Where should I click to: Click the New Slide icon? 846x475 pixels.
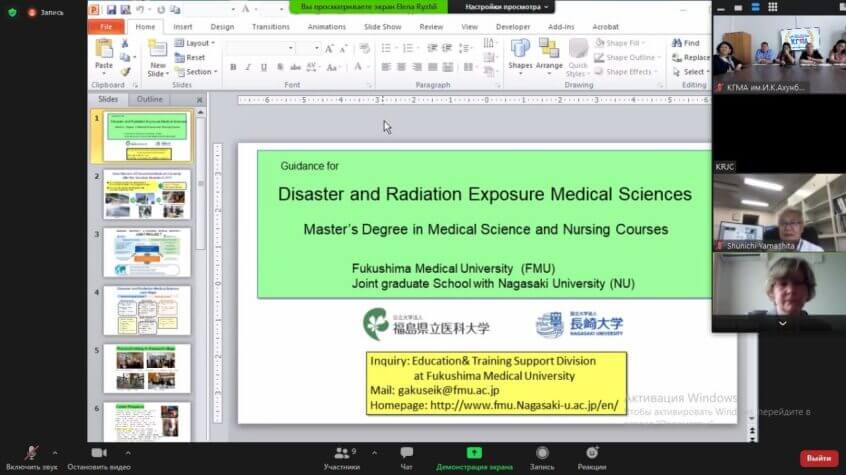click(158, 55)
